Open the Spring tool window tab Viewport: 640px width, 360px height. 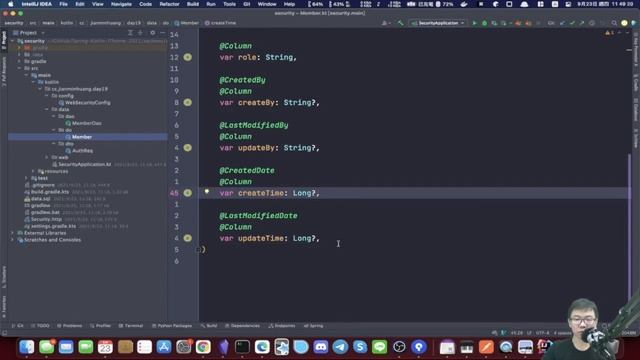pos(313,326)
